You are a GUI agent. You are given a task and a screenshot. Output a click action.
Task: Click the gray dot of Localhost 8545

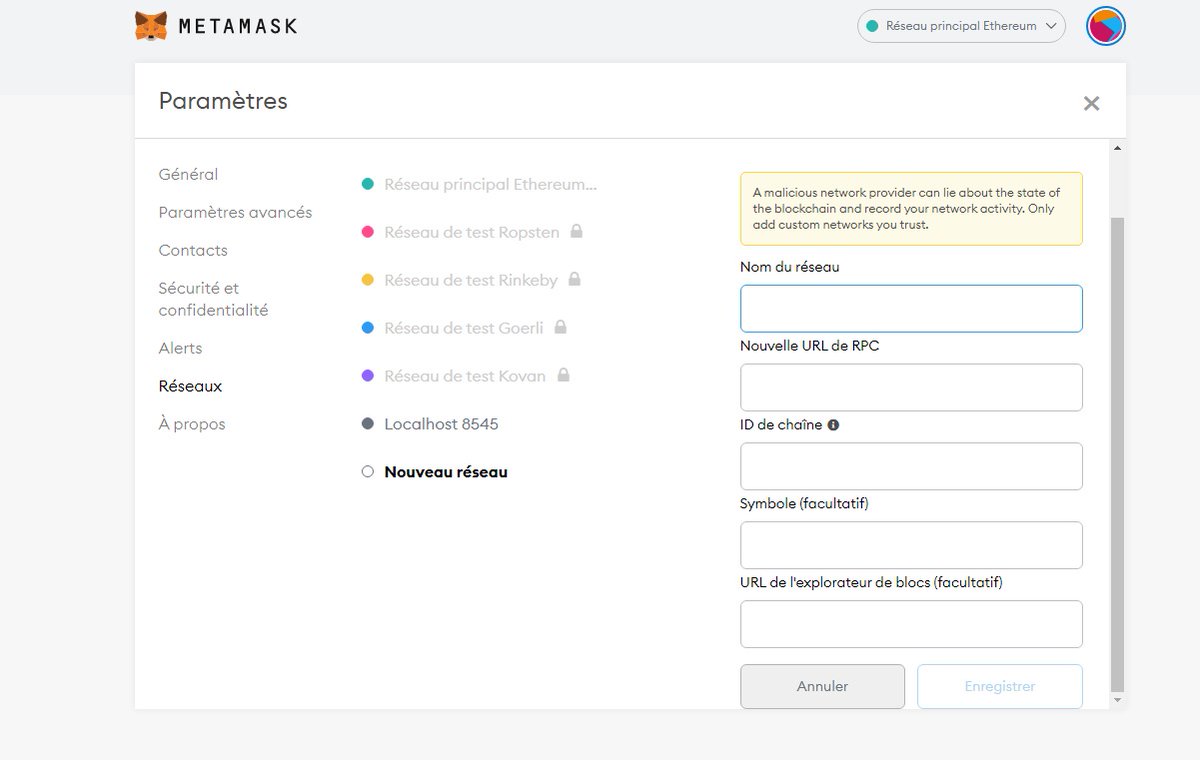pyautogui.click(x=367, y=424)
